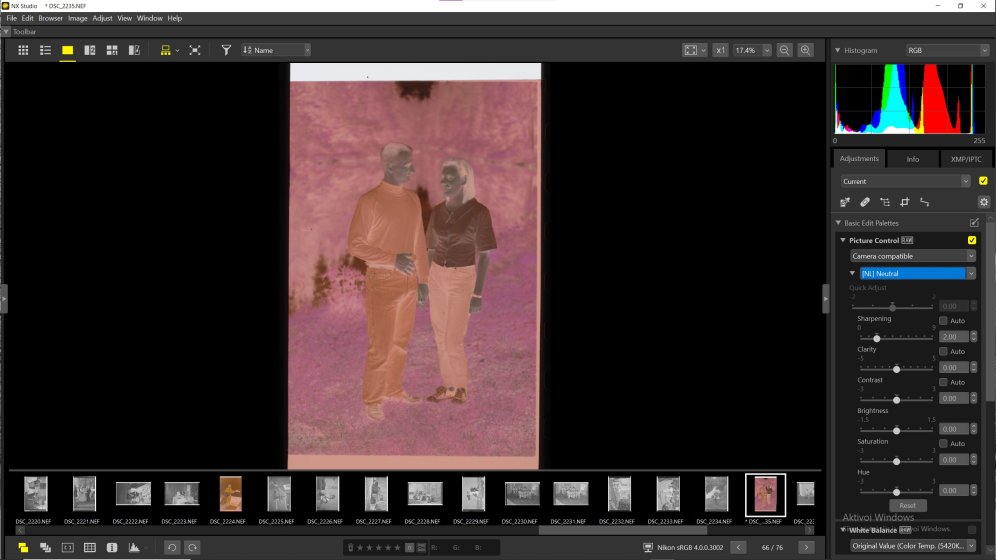Open the Adjust menu
Screen dimensions: 996x560
coord(102,18)
